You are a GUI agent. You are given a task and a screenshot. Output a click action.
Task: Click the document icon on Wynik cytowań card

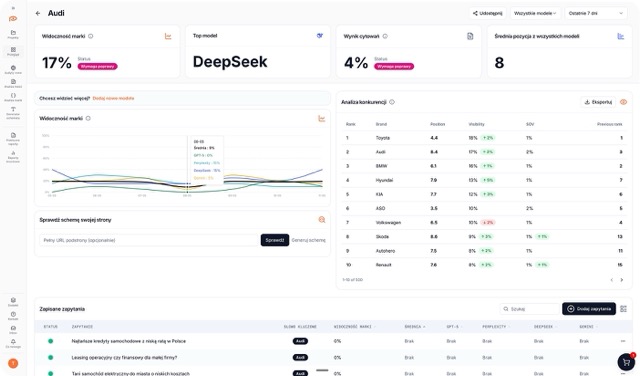470,36
